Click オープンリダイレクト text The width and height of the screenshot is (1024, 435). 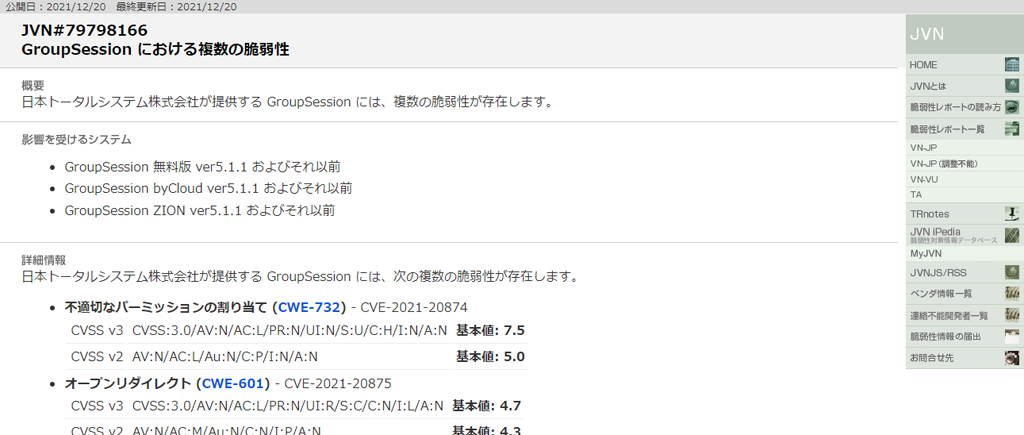[x=128, y=383]
